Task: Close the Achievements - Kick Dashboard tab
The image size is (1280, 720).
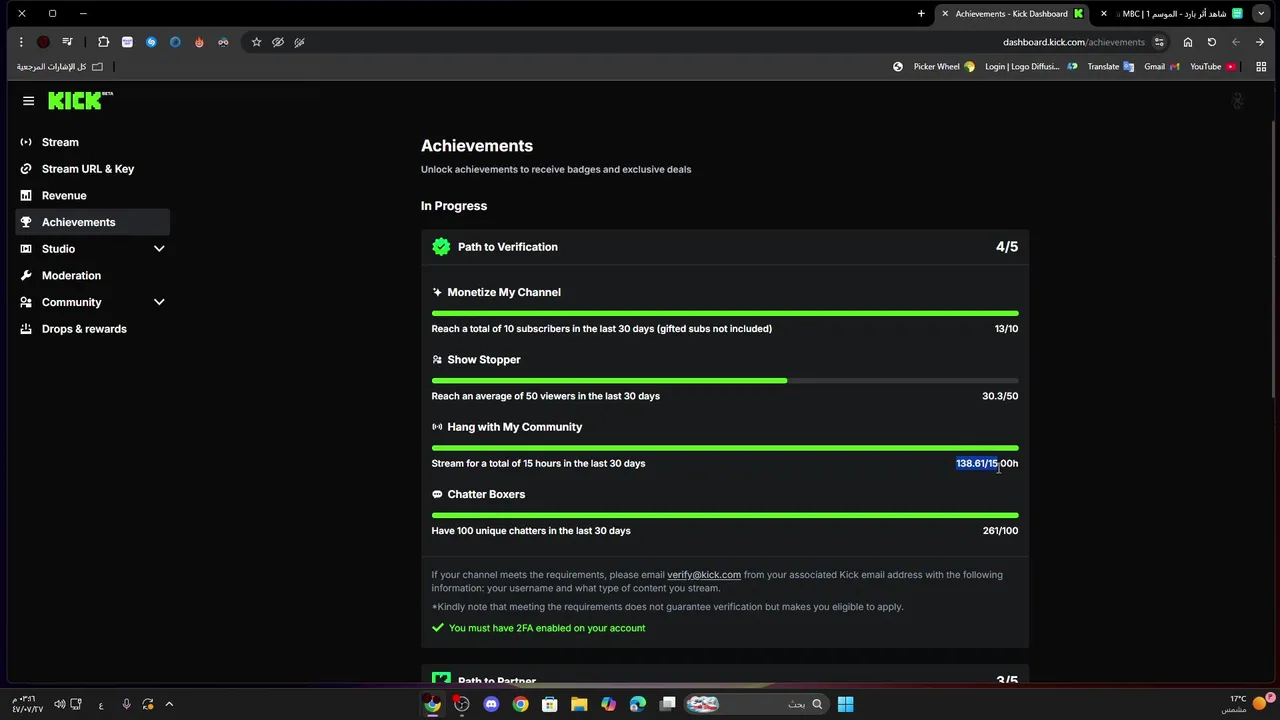Action: pos(945,14)
